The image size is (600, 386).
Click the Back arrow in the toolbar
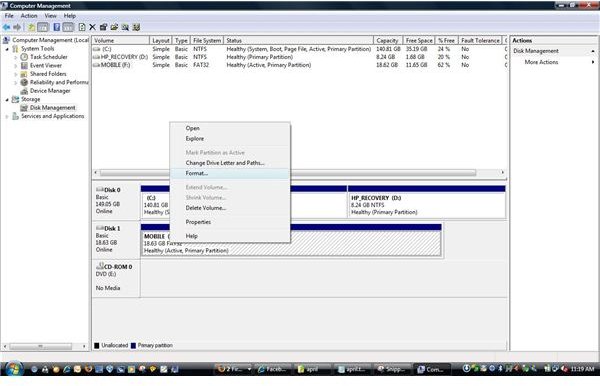6,27
